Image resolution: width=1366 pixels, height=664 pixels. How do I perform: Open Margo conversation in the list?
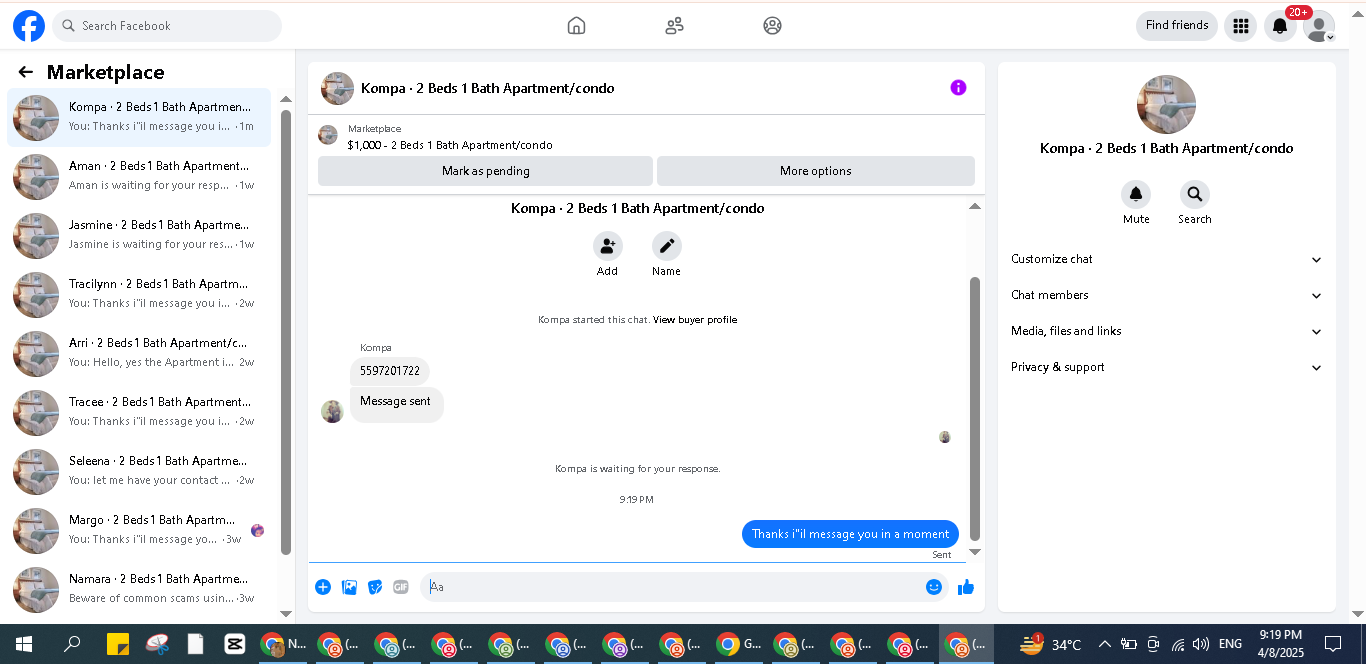click(139, 530)
